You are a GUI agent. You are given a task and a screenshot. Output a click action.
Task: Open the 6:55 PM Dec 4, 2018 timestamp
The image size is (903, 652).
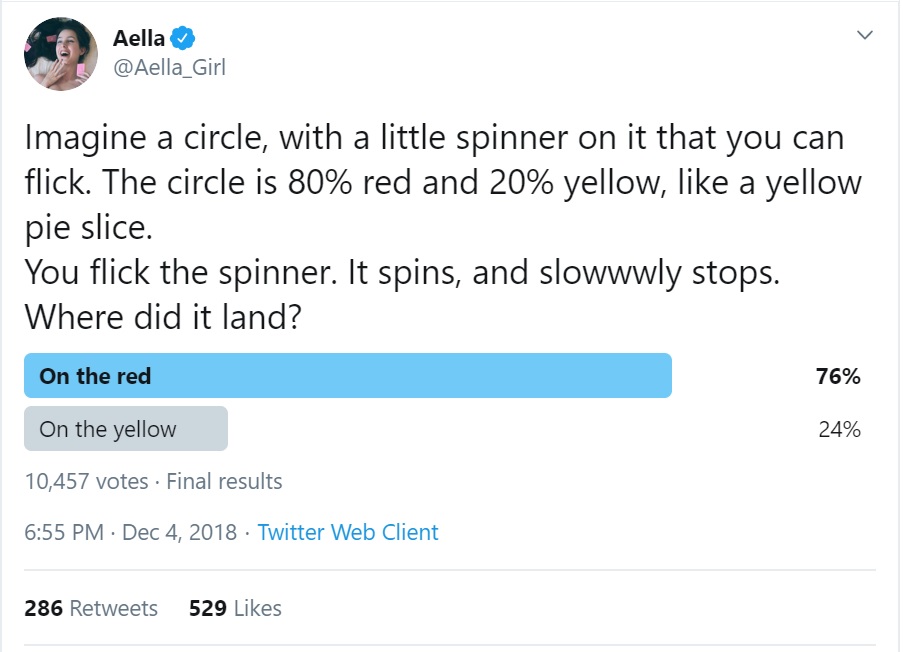point(130,532)
